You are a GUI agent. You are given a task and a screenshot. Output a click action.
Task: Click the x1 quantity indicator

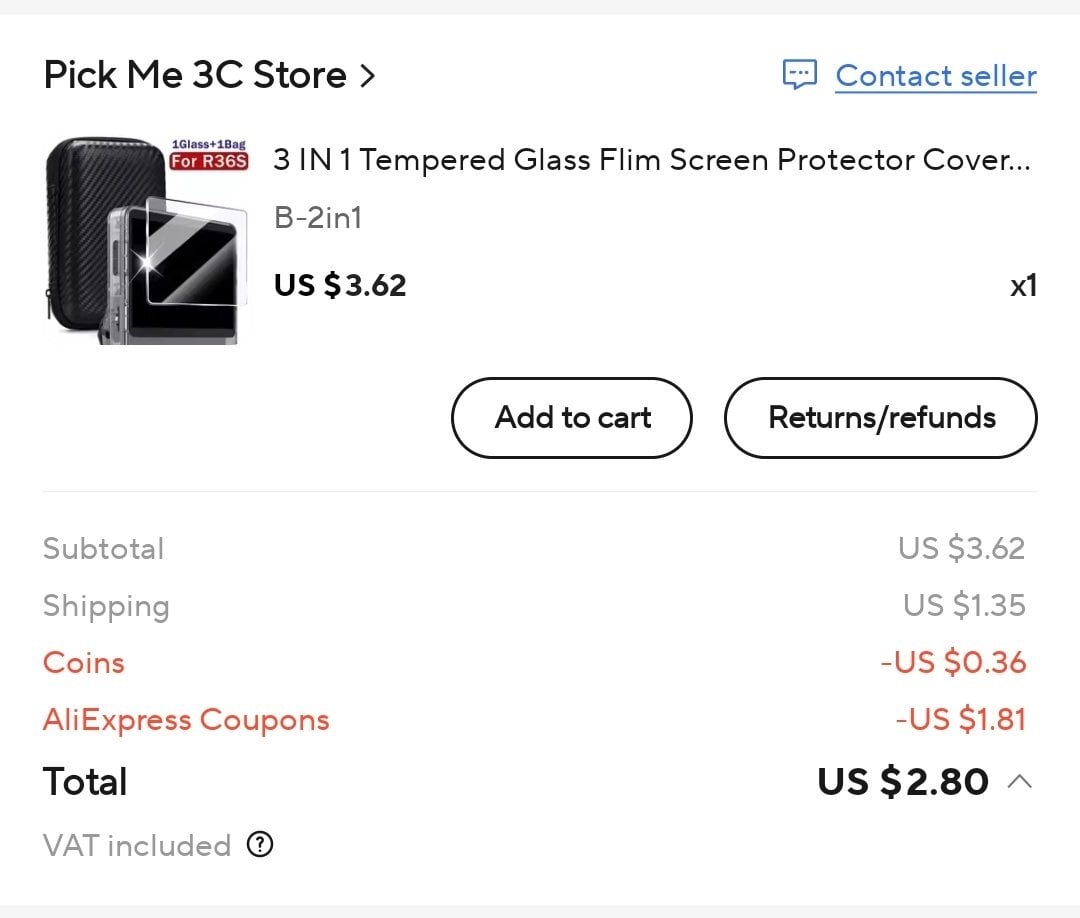click(x=1024, y=286)
